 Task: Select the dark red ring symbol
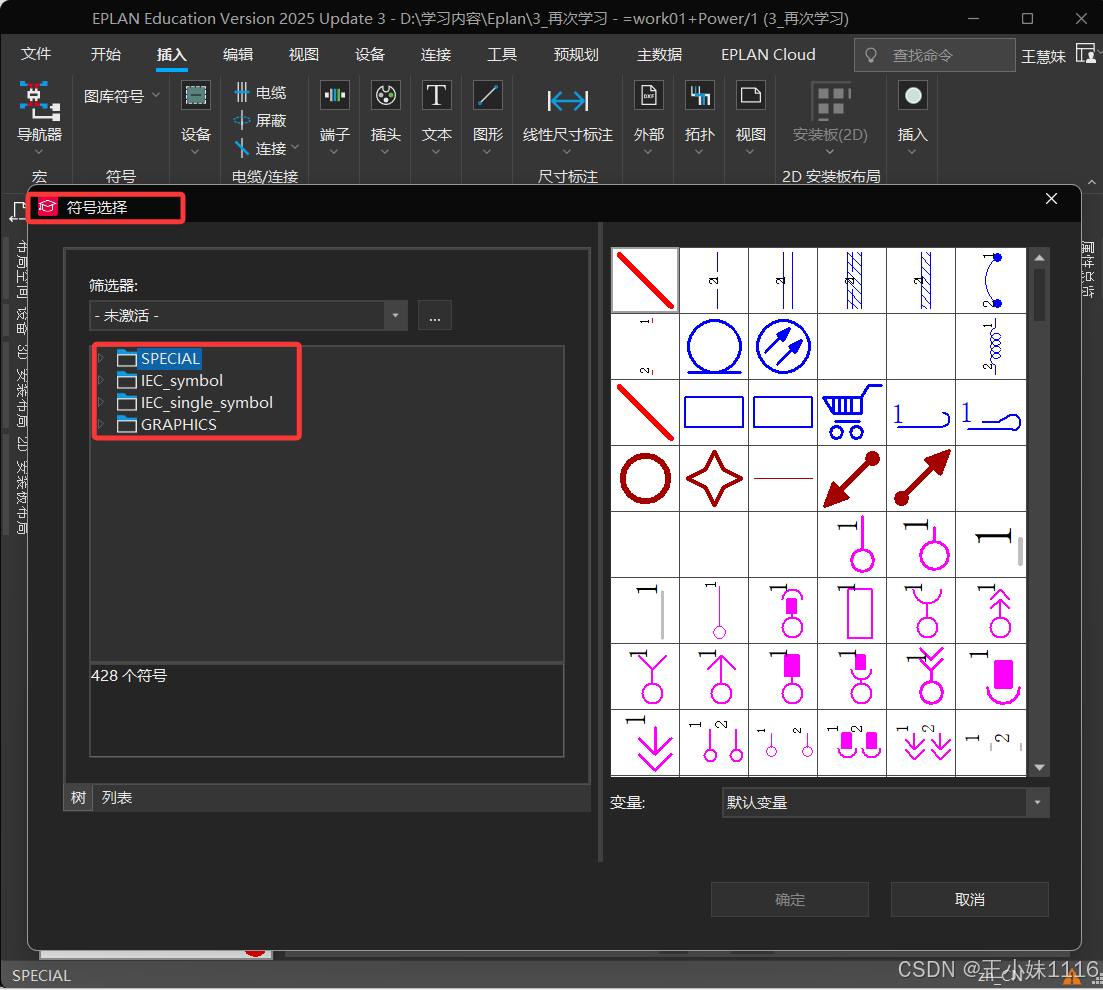(645, 478)
